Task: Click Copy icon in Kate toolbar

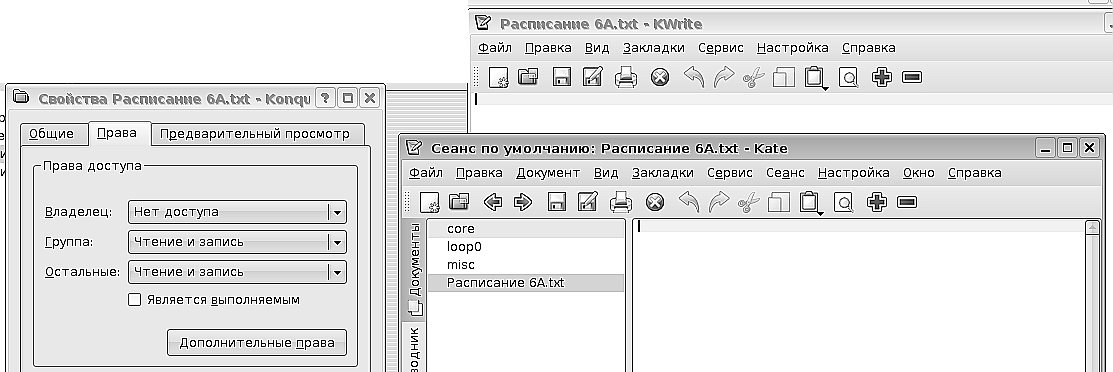Action: [779, 202]
